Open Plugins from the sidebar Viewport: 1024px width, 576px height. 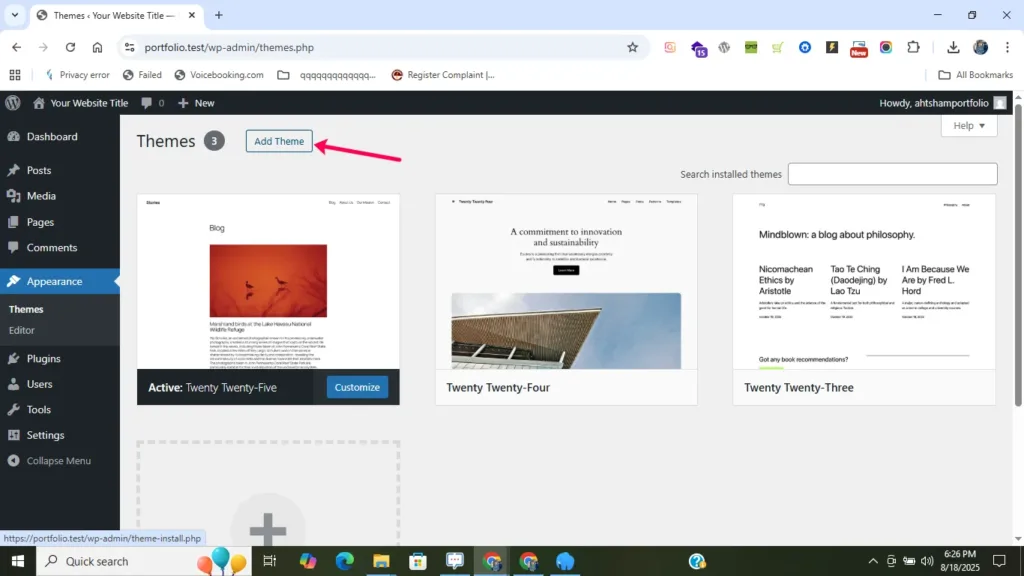coord(43,359)
